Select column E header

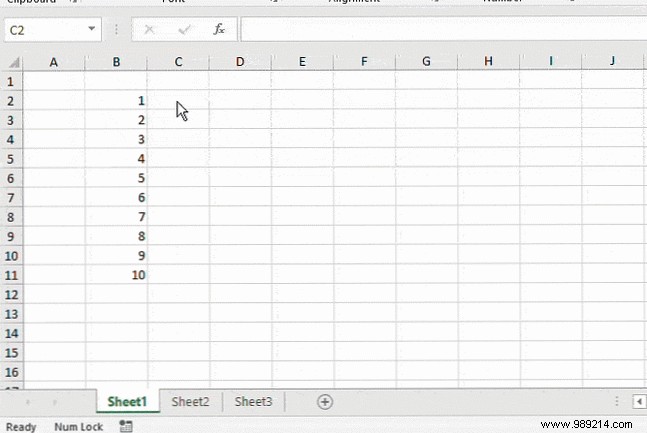click(x=302, y=62)
